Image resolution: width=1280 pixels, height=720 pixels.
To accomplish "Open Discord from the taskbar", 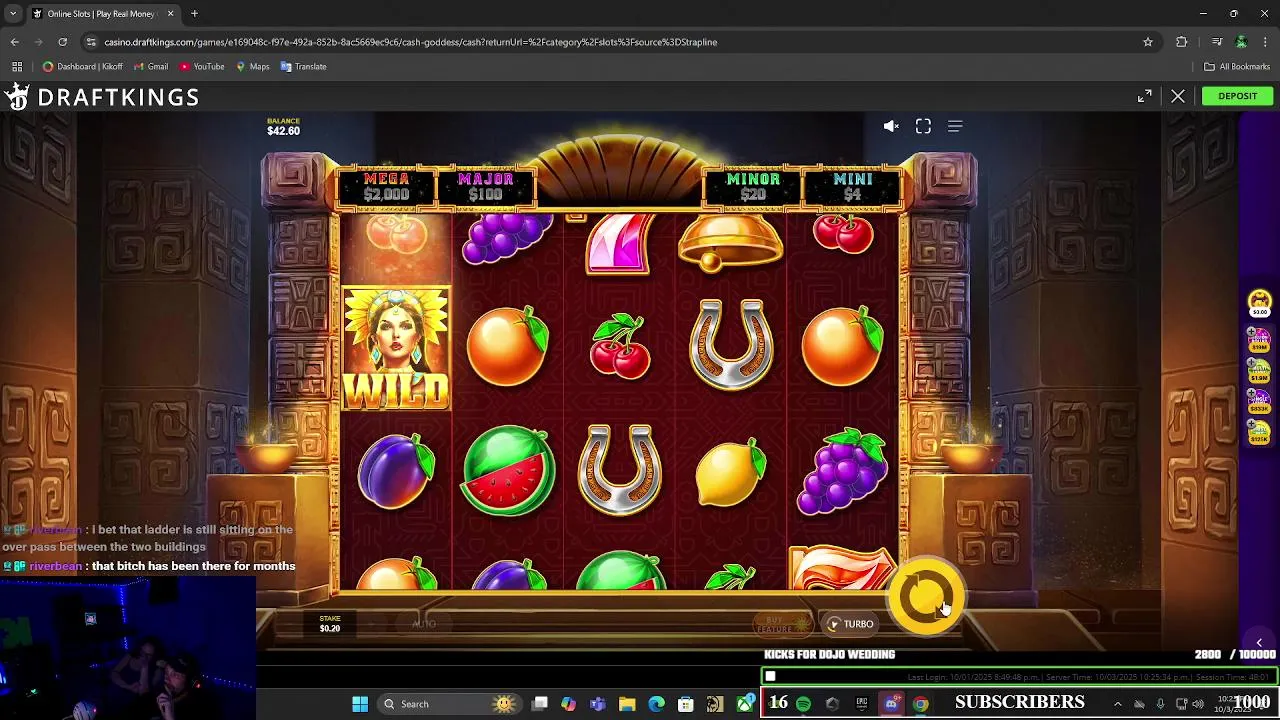I will [891, 704].
